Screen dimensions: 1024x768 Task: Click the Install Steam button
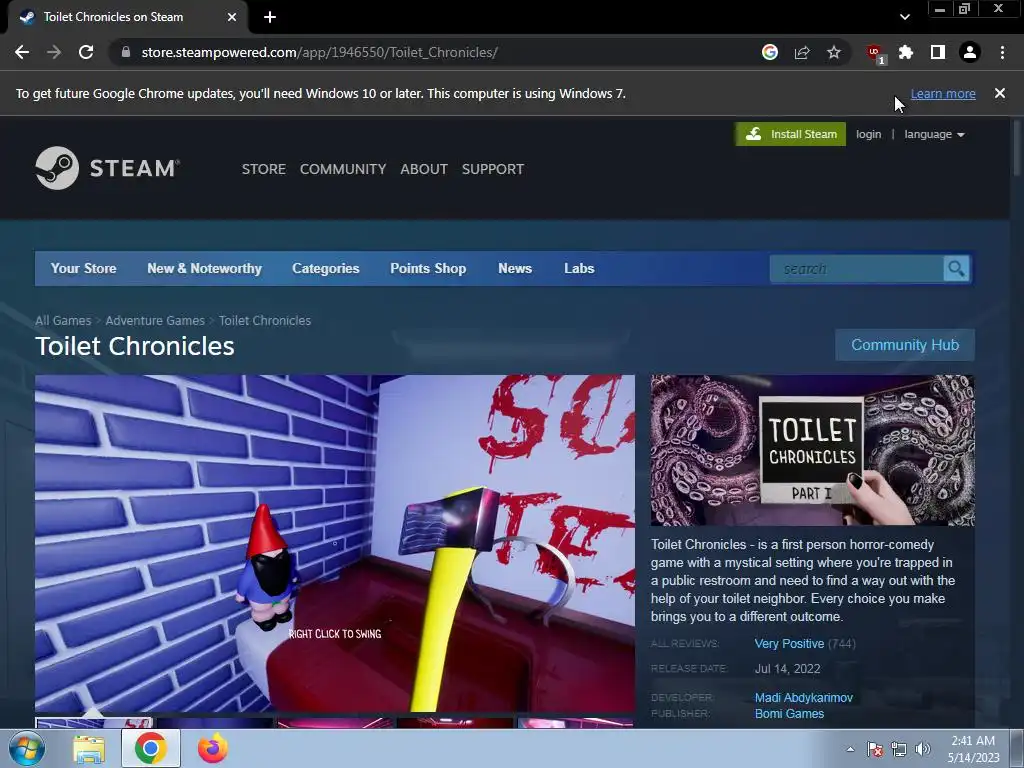(x=790, y=134)
